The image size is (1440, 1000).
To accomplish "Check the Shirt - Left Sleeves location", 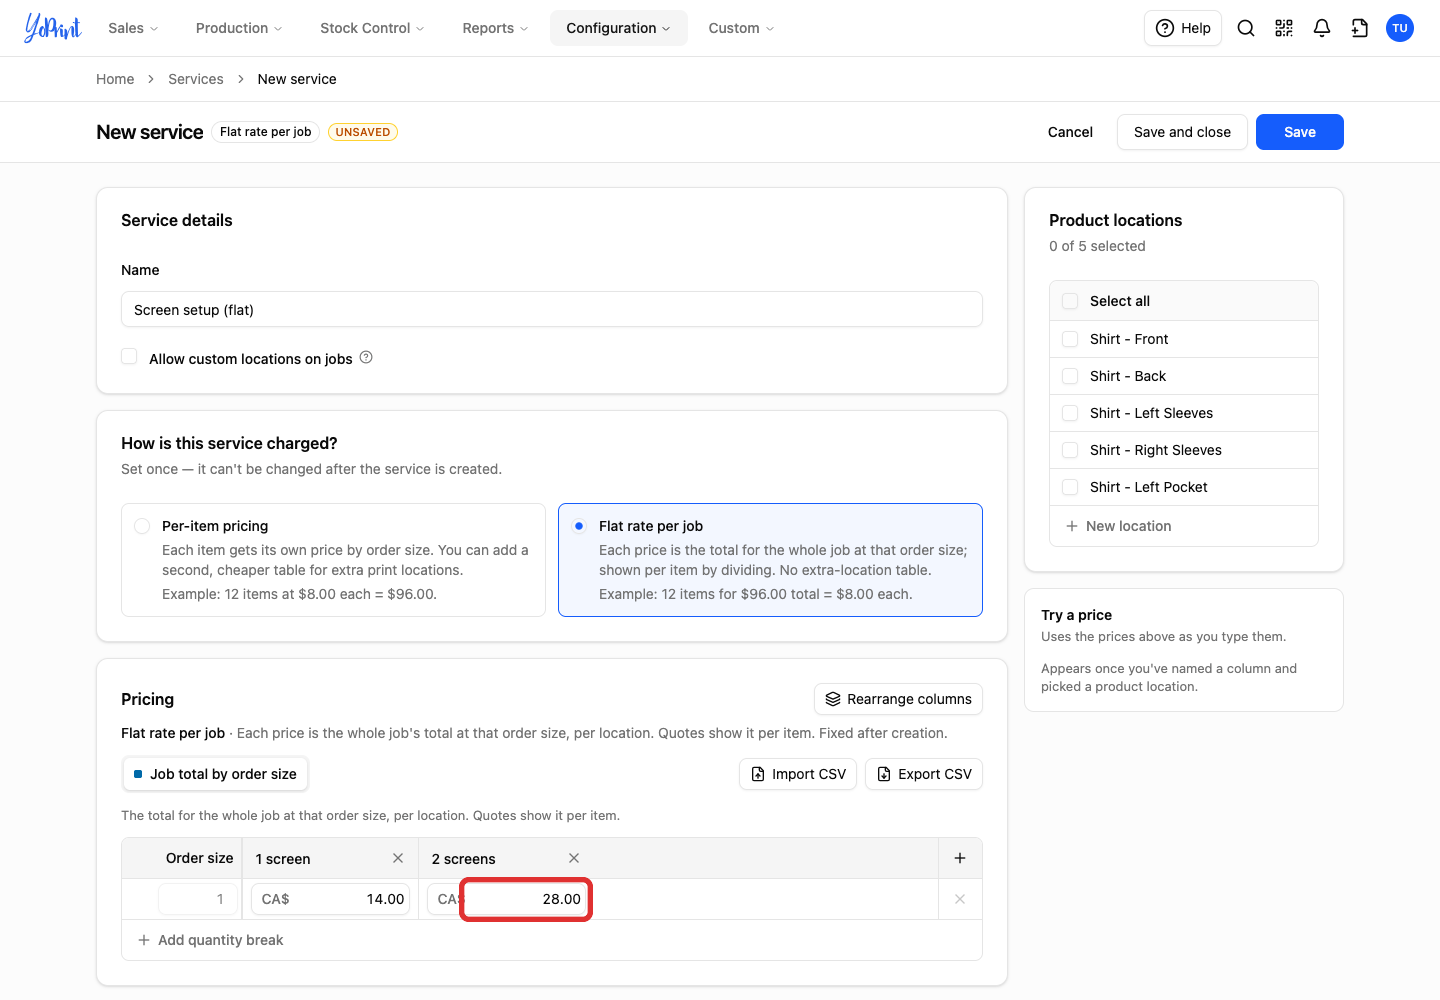I will [1070, 413].
